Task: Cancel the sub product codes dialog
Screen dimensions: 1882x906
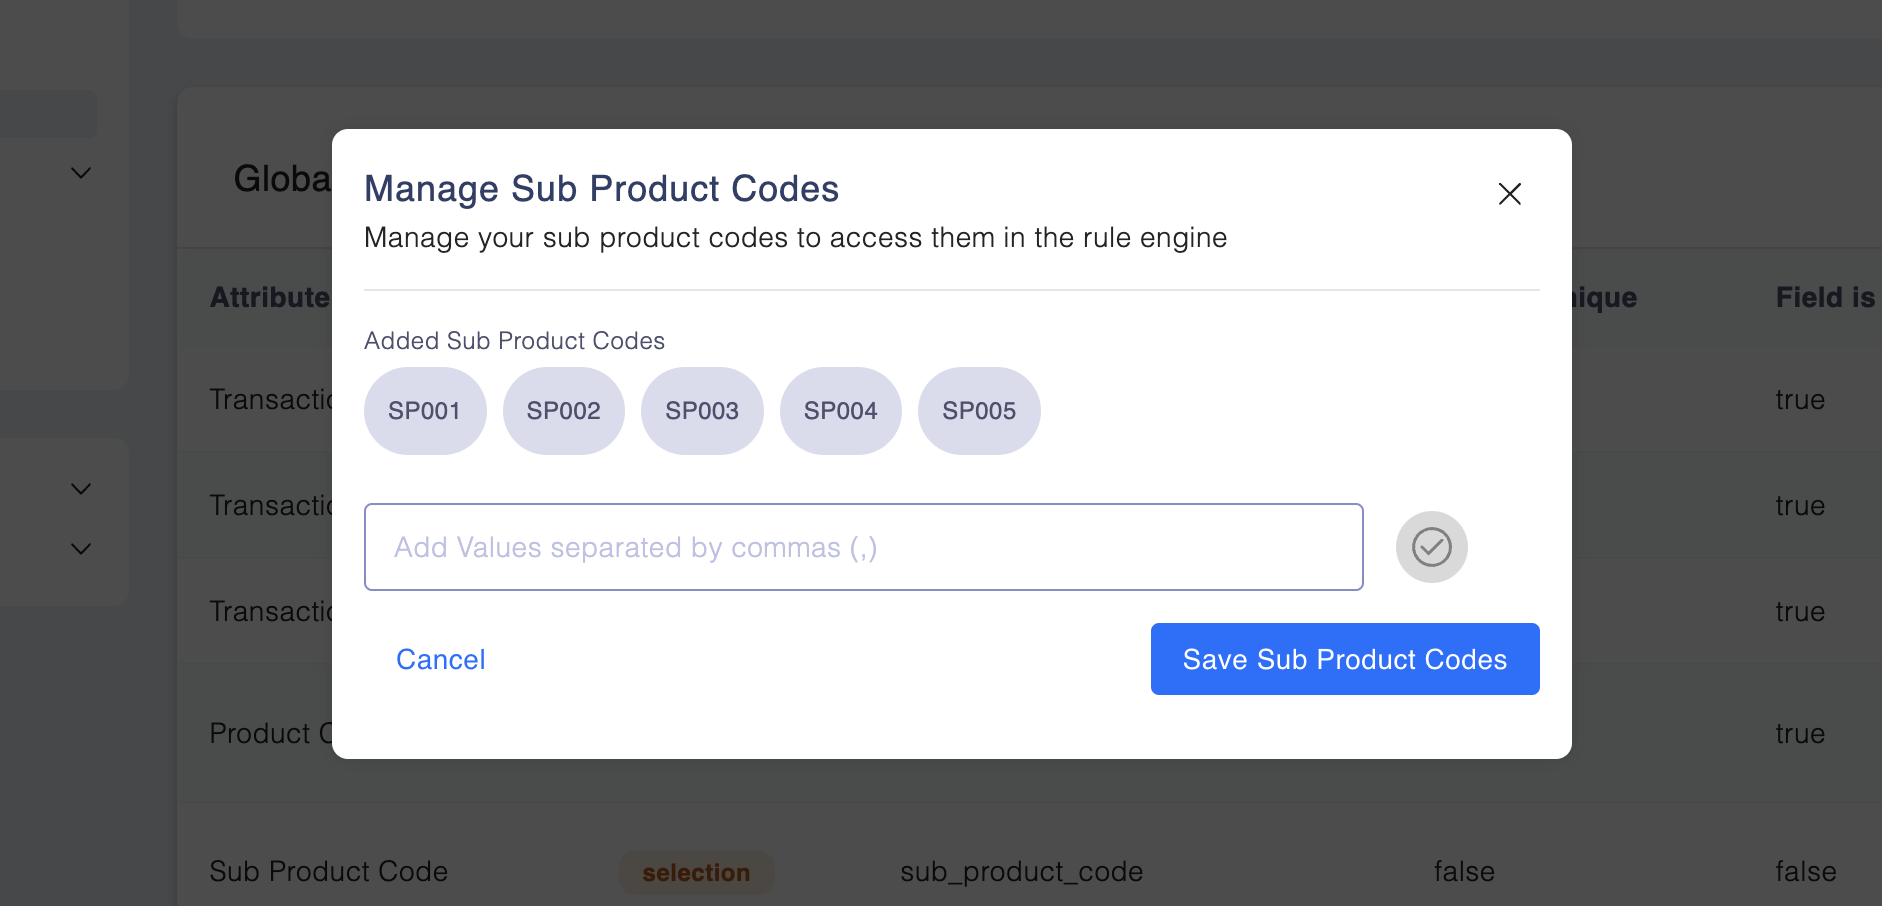Action: click(x=440, y=660)
